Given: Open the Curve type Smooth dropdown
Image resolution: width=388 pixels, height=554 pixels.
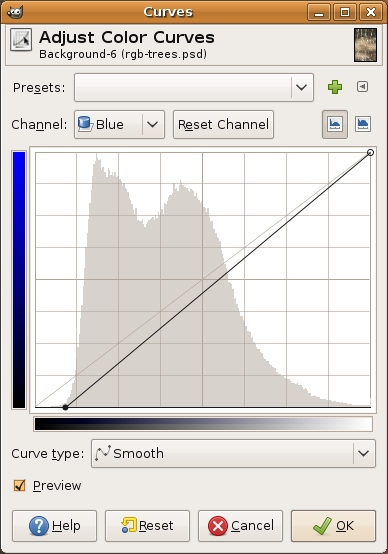Looking at the screenshot, I should tap(233, 454).
